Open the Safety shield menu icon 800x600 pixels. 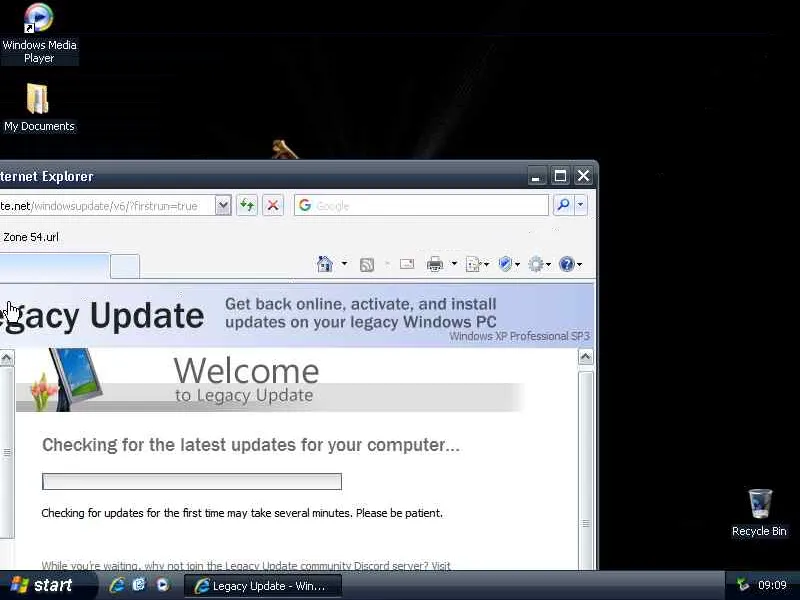[x=509, y=264]
